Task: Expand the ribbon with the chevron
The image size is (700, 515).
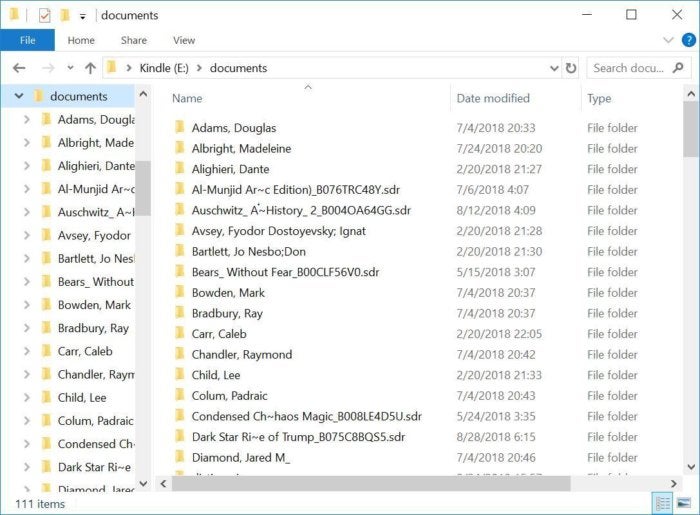Action: click(668, 40)
